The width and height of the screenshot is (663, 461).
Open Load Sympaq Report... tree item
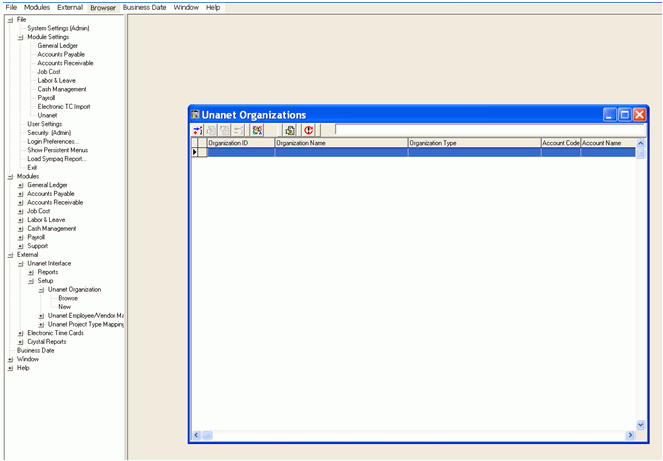coord(57,159)
